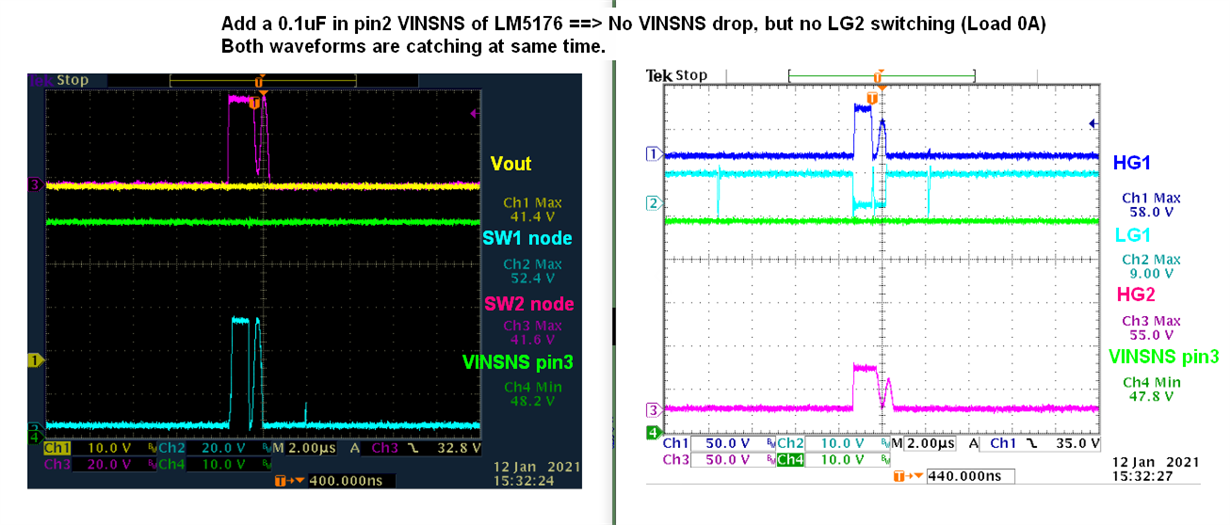Select the Ch2 Max 9.00 V measurement
The width and height of the screenshot is (1230, 525).
(1151, 266)
